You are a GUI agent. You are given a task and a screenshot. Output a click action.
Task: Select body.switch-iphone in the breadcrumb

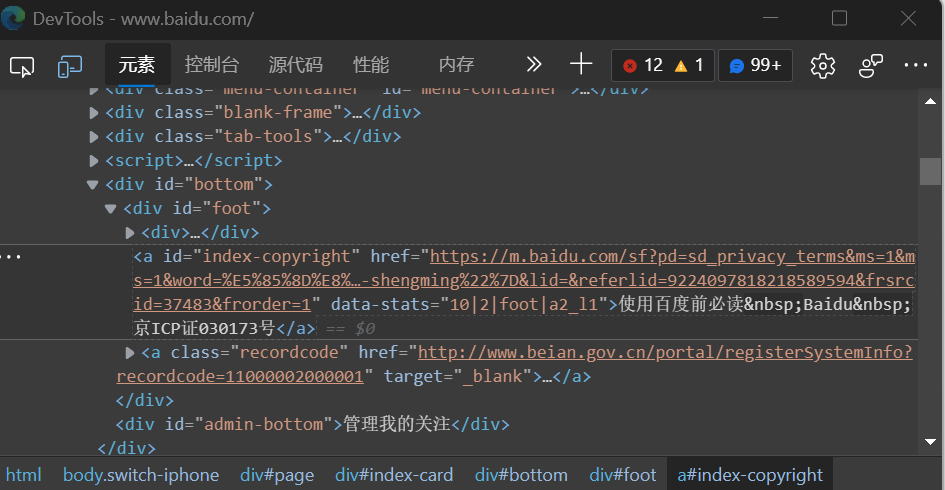point(140,475)
